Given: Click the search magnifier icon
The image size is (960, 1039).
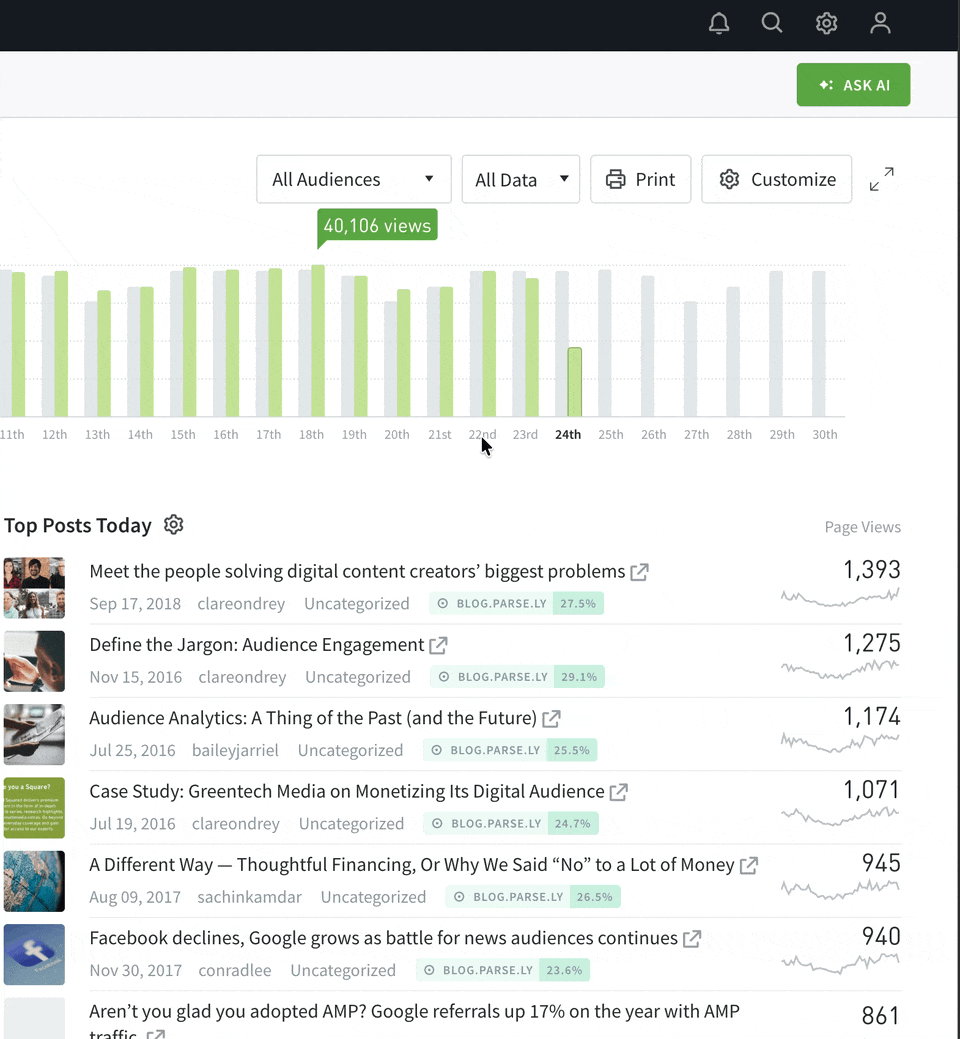Looking at the screenshot, I should coord(772,23).
